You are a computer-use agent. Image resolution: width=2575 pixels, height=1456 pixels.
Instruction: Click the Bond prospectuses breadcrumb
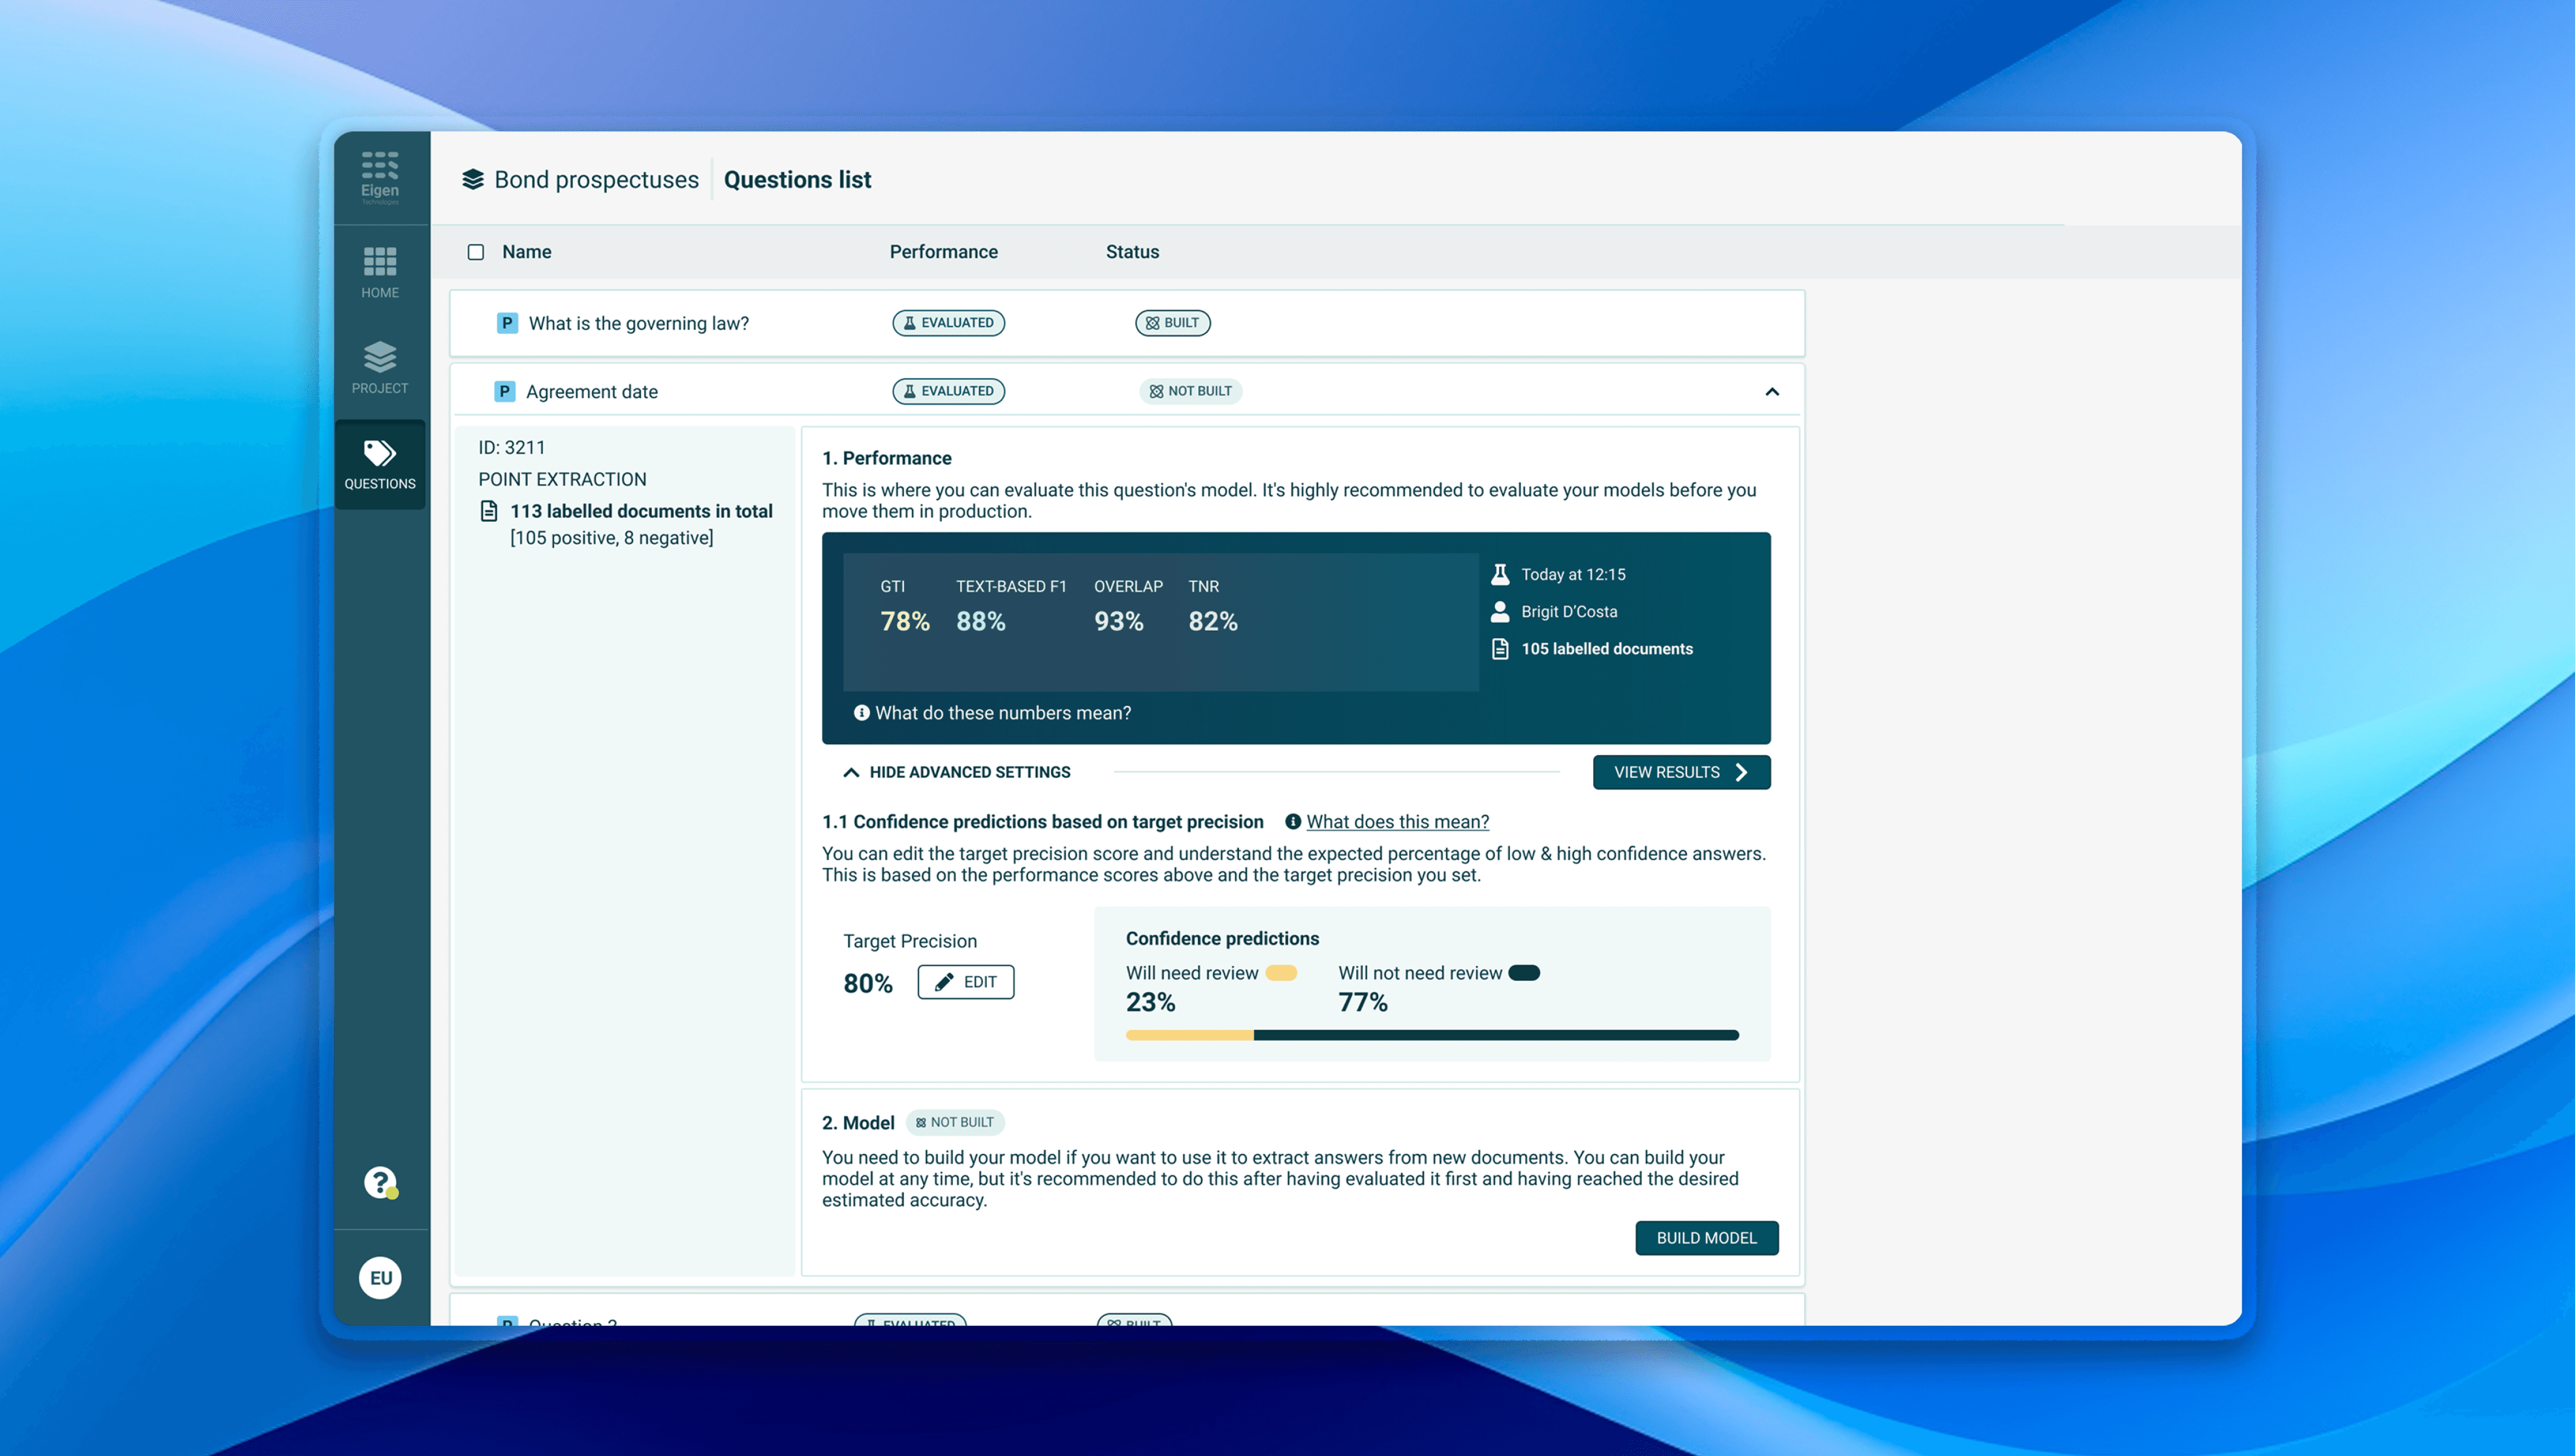click(x=596, y=180)
